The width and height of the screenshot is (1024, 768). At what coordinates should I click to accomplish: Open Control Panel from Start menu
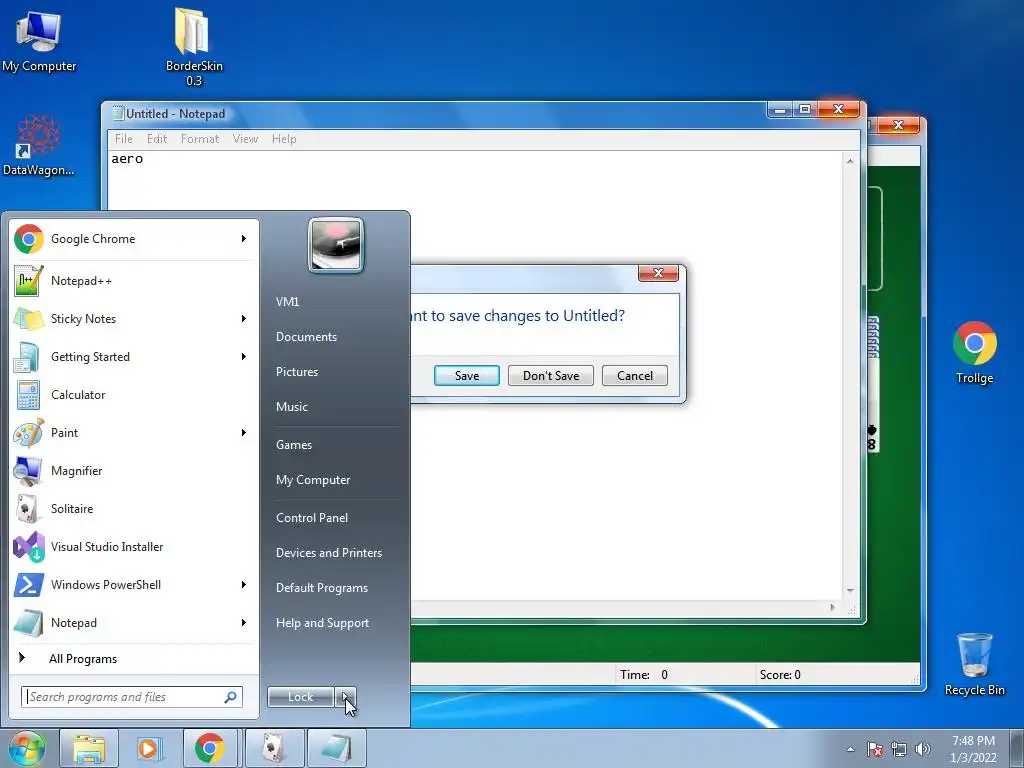[312, 518]
